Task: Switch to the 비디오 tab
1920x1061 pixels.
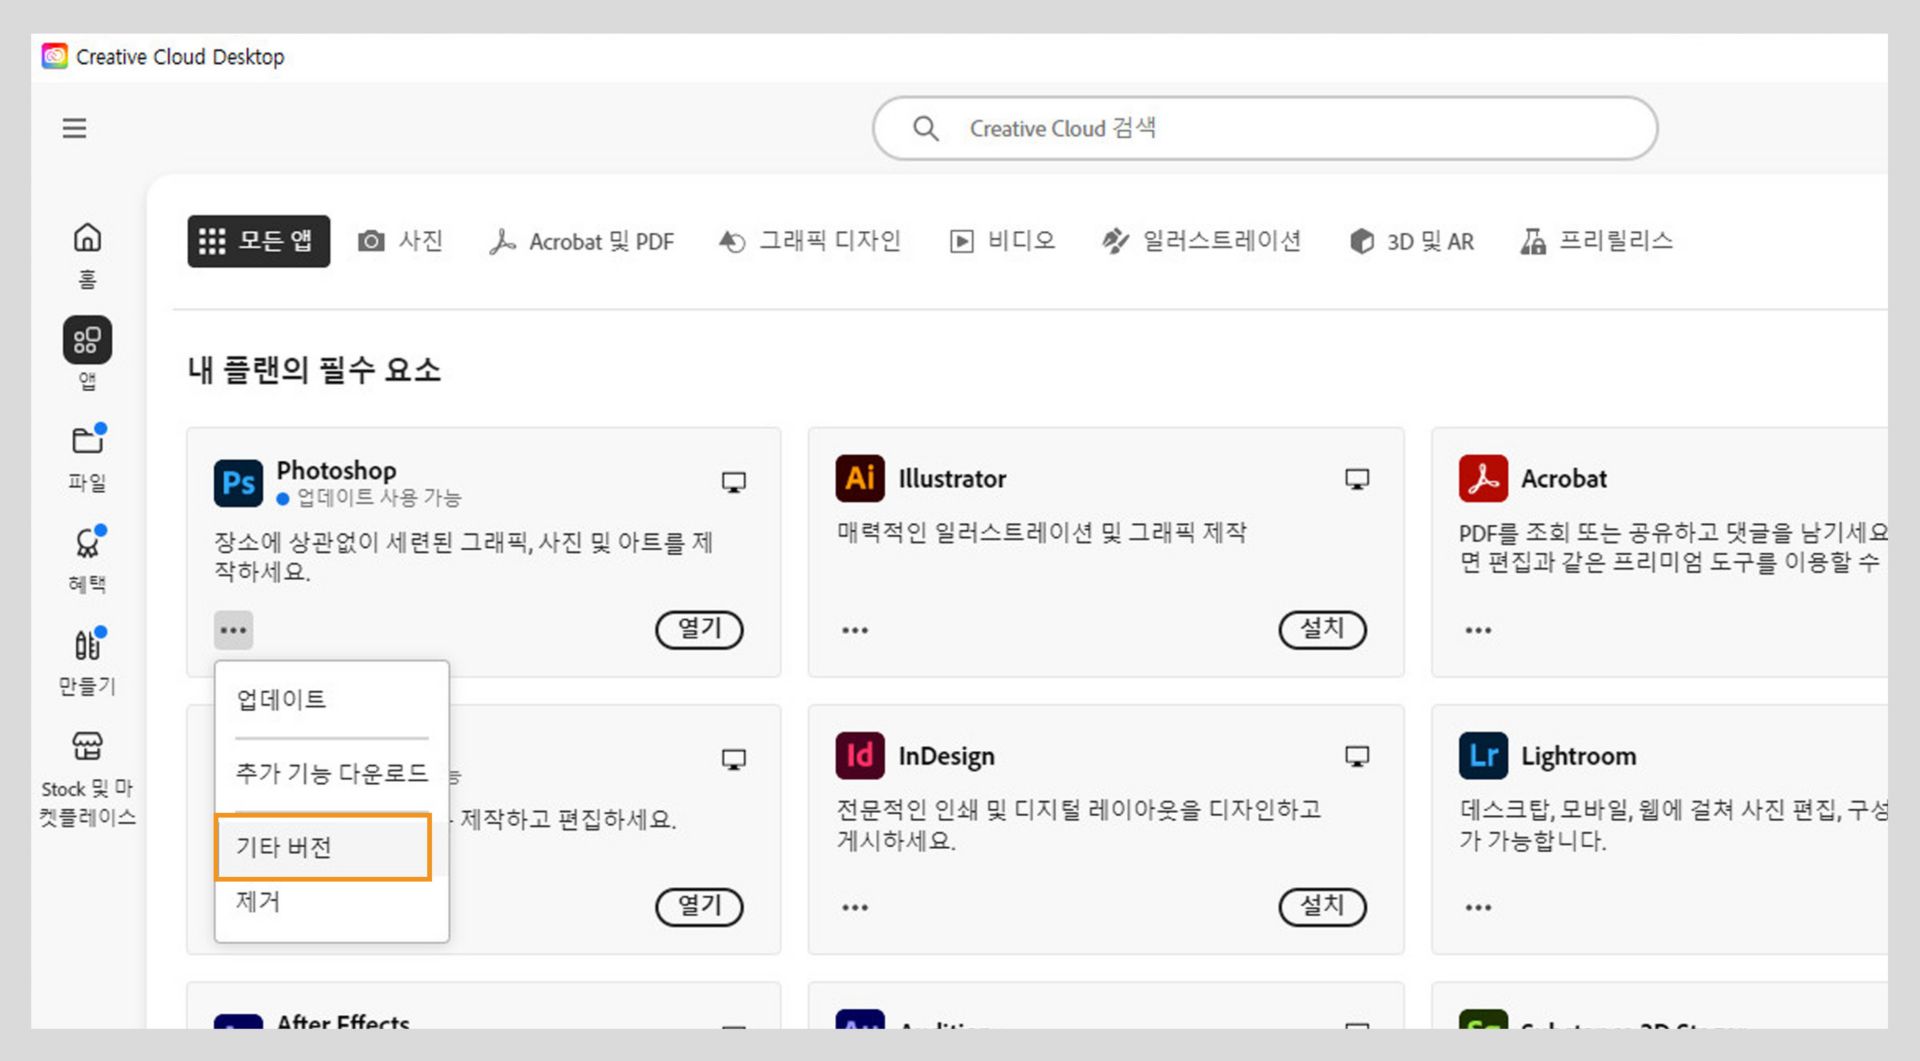Action: [x=1003, y=241]
